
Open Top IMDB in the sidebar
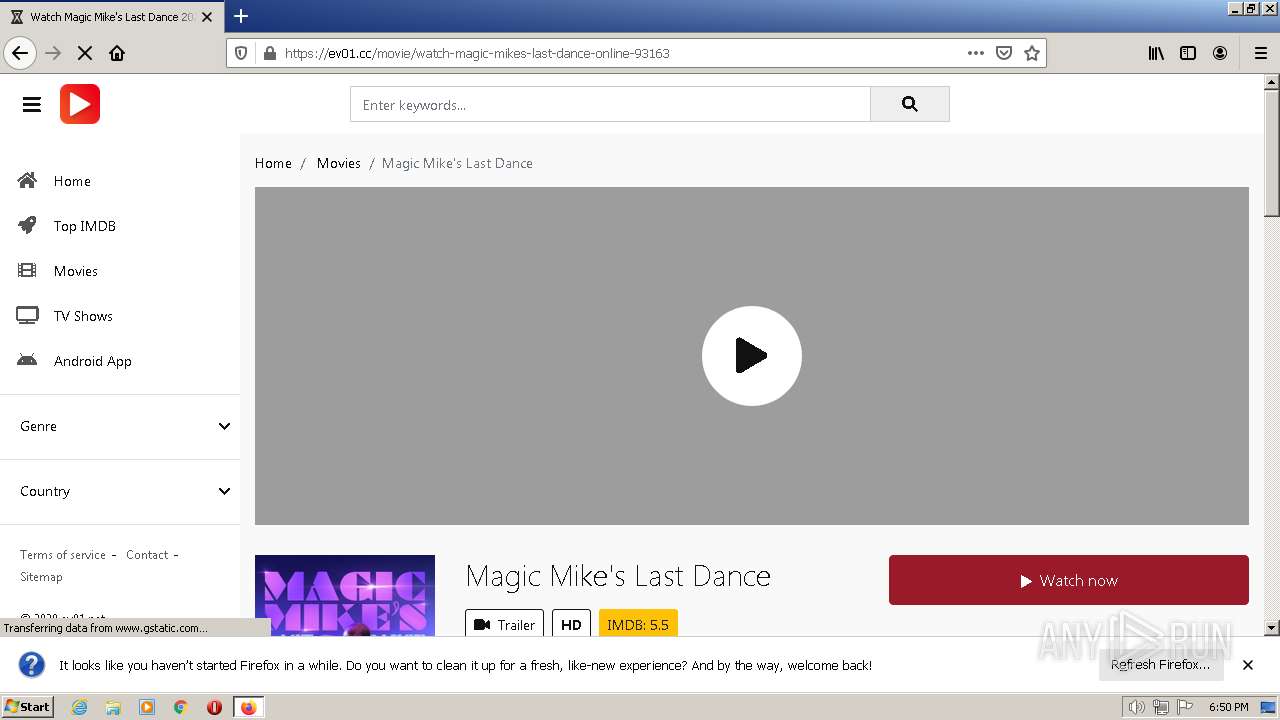(x=85, y=226)
